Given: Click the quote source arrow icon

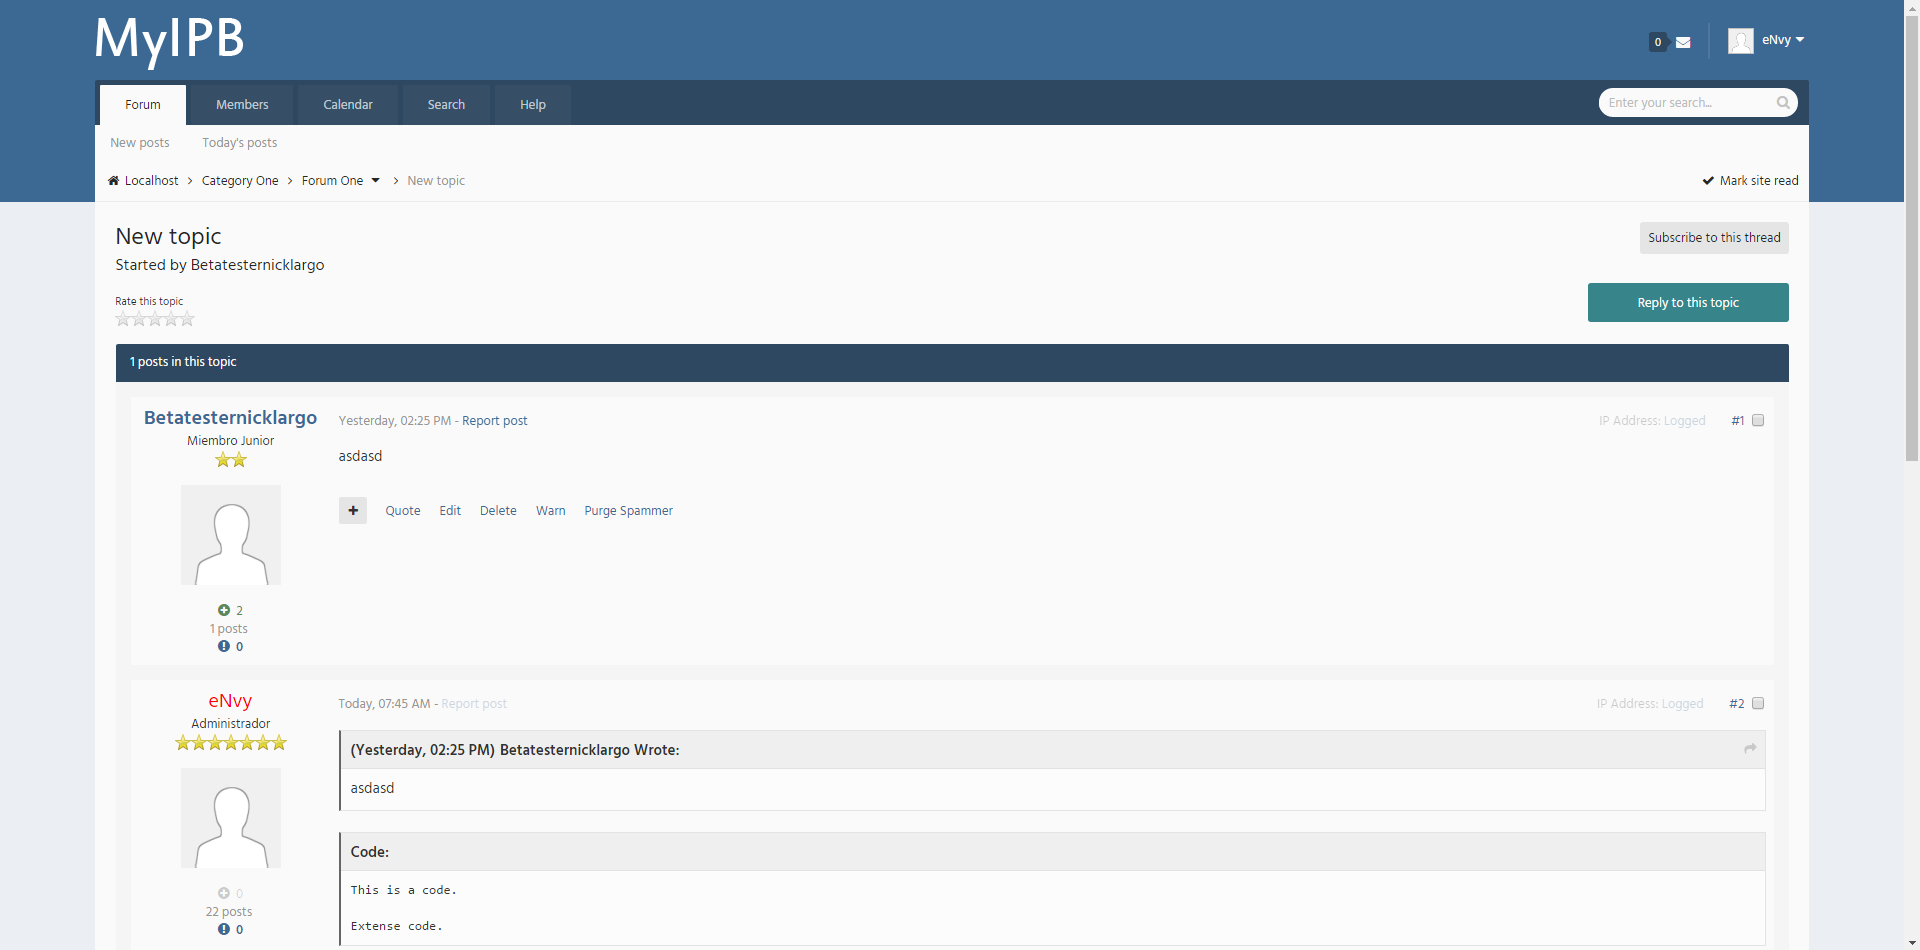Looking at the screenshot, I should (1750, 749).
